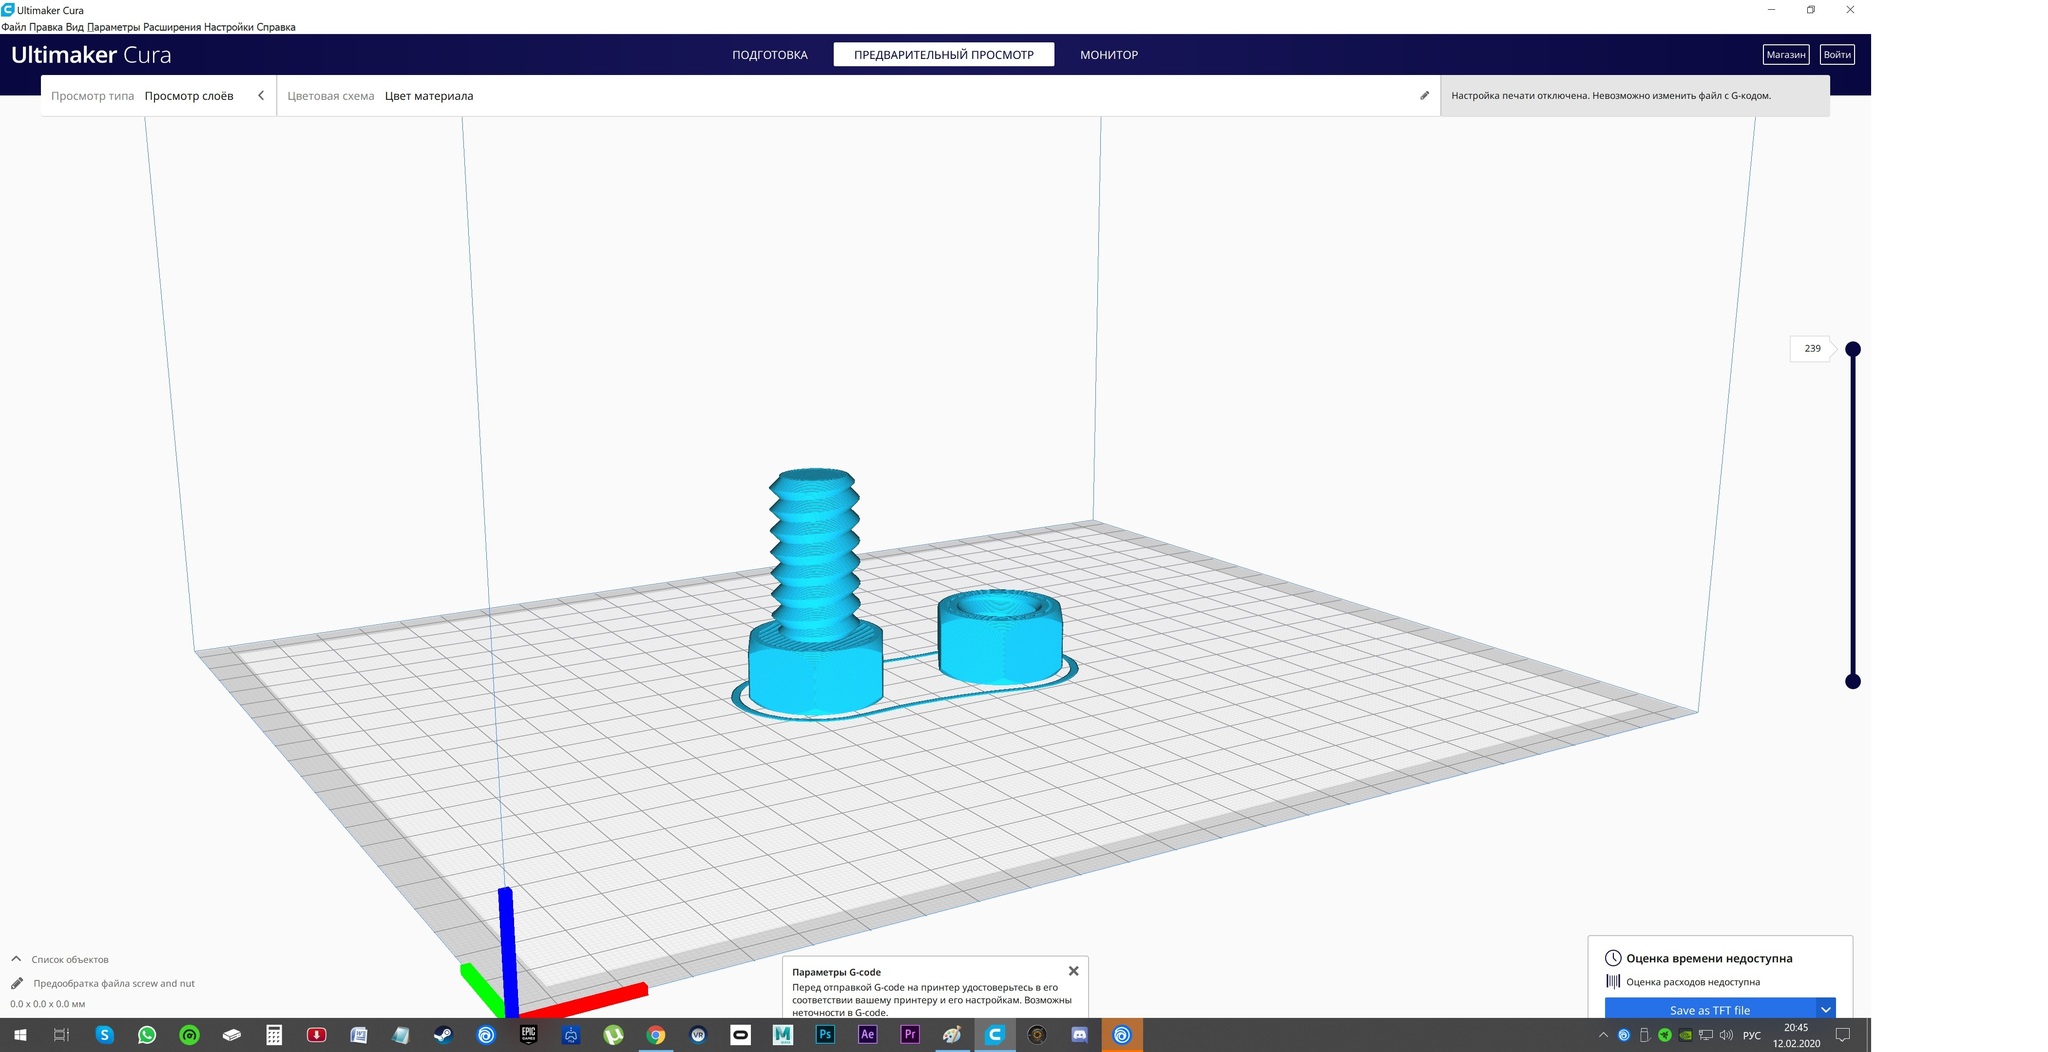Click pencil icon next to screw and nut filename
This screenshot has width=2048, height=1052.
point(17,983)
